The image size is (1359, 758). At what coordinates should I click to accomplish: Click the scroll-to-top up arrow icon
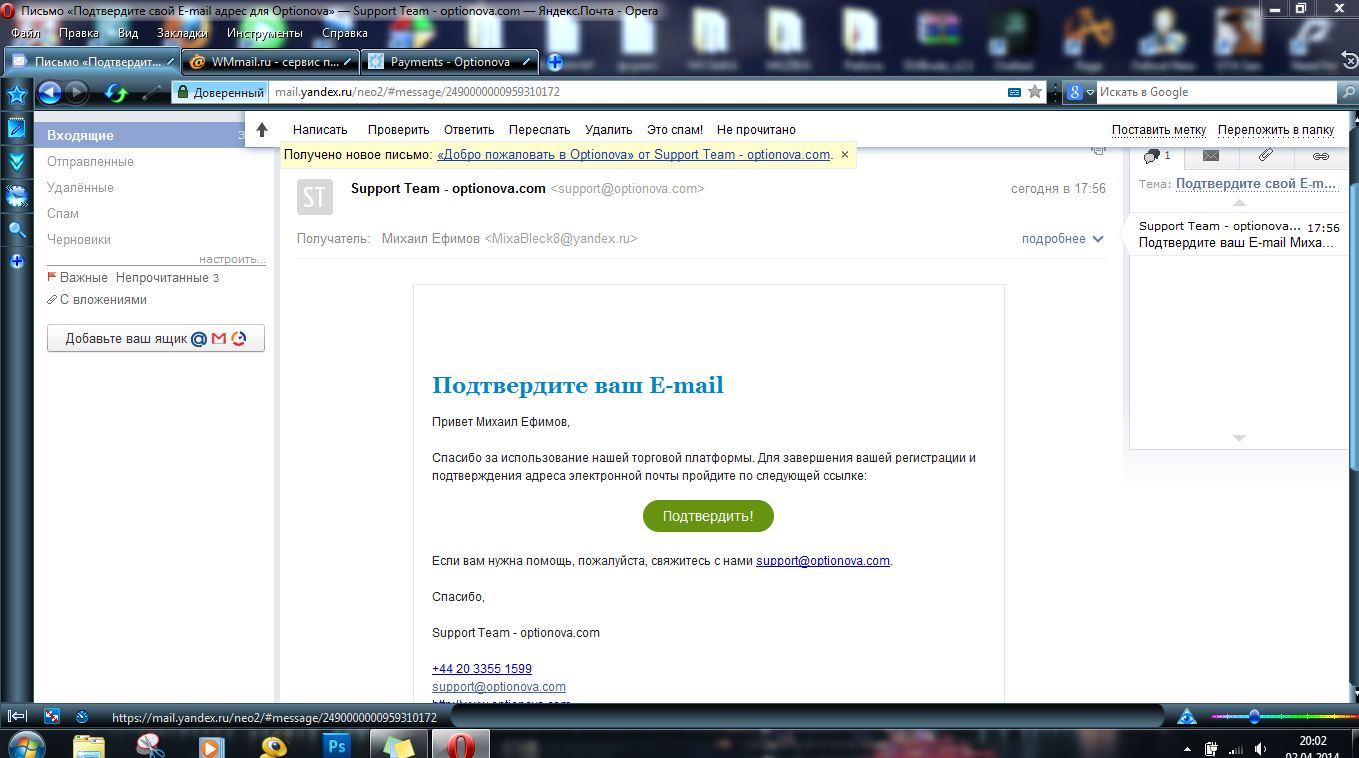(x=262, y=129)
